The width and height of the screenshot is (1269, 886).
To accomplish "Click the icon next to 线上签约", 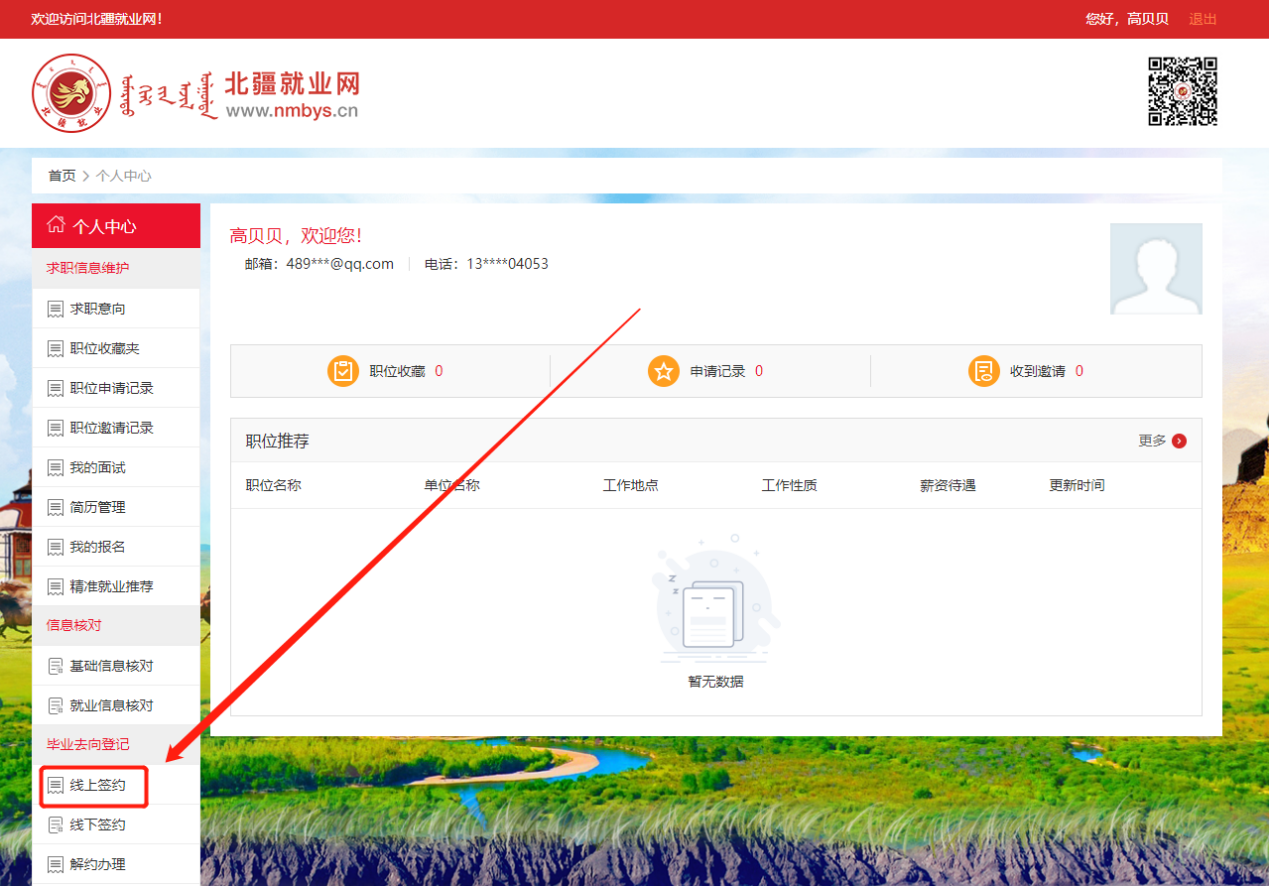I will (55, 786).
